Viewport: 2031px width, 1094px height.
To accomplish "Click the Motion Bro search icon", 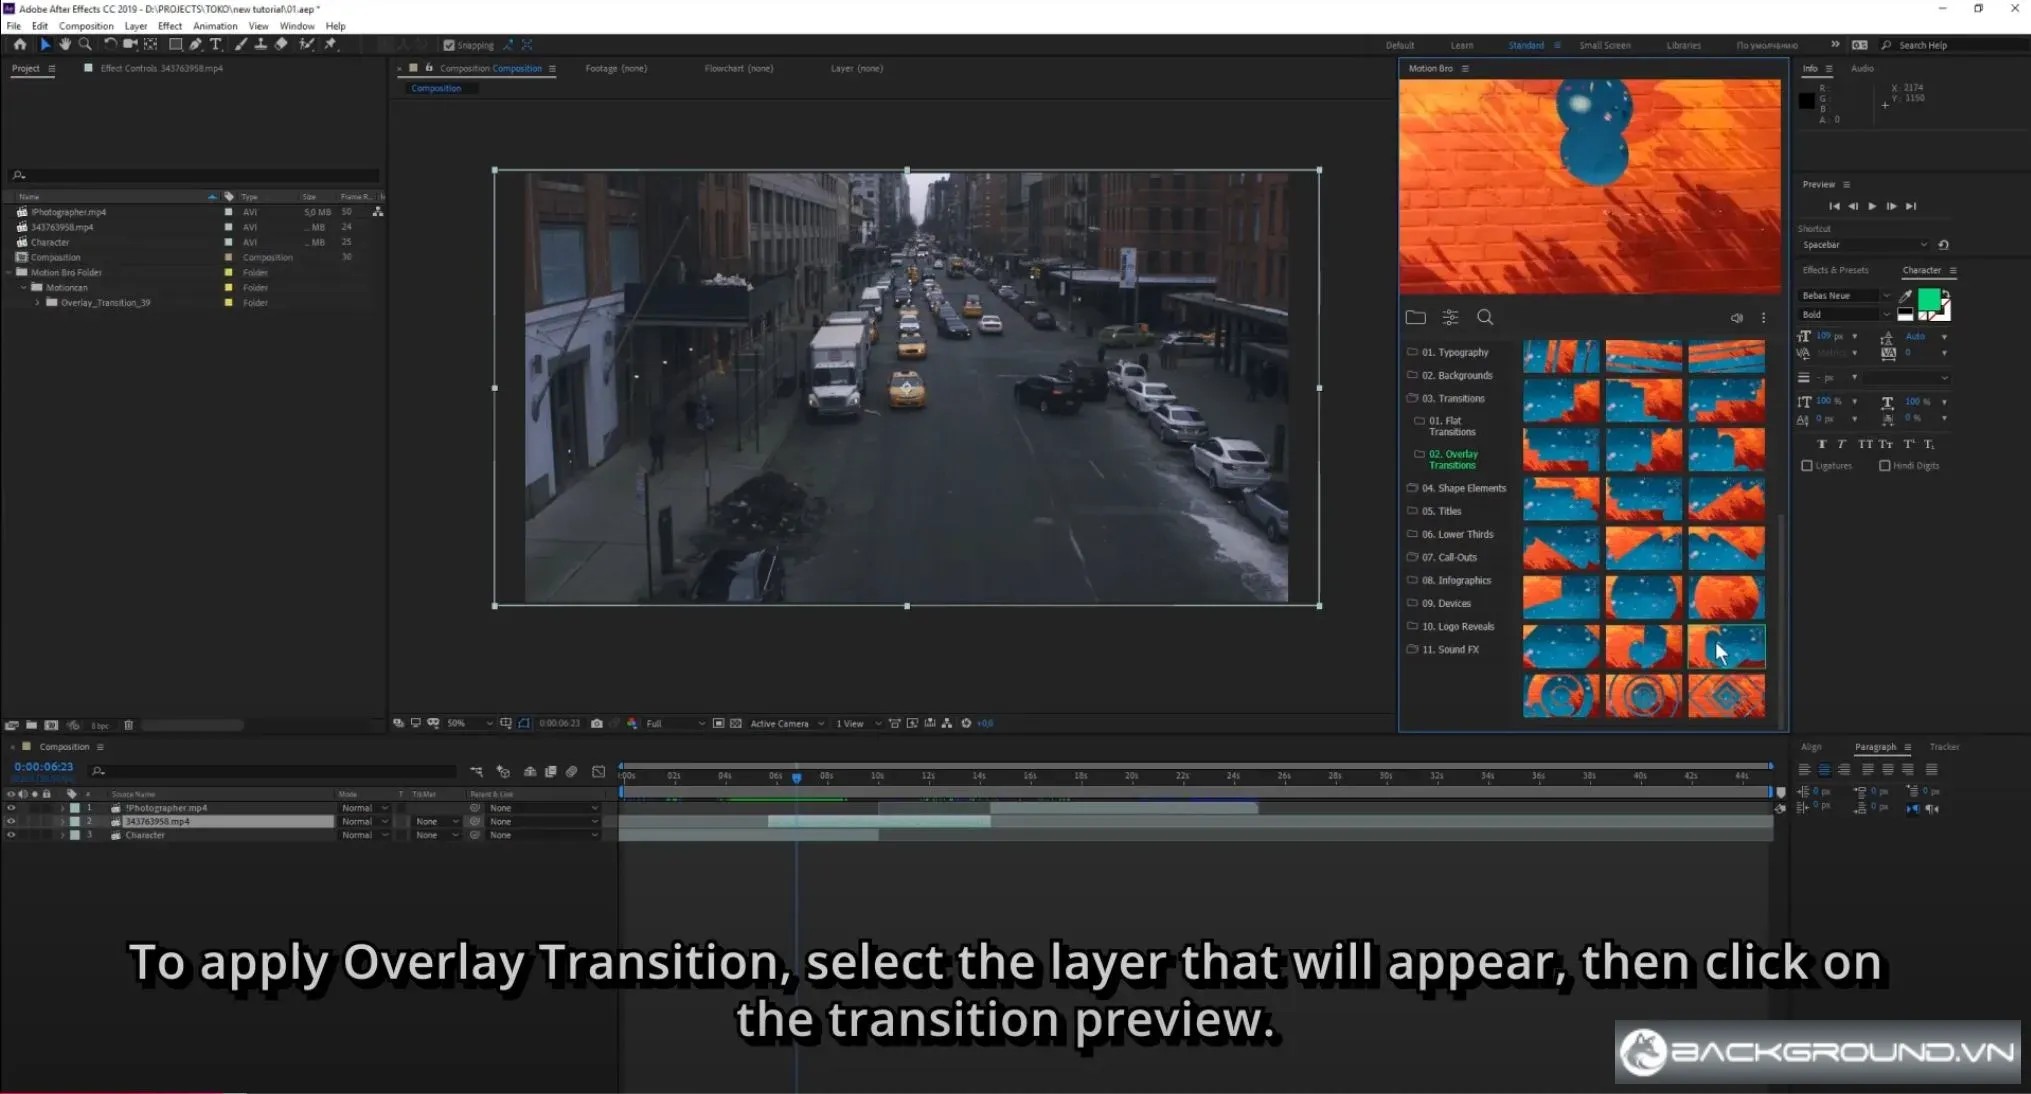I will [x=1485, y=318].
